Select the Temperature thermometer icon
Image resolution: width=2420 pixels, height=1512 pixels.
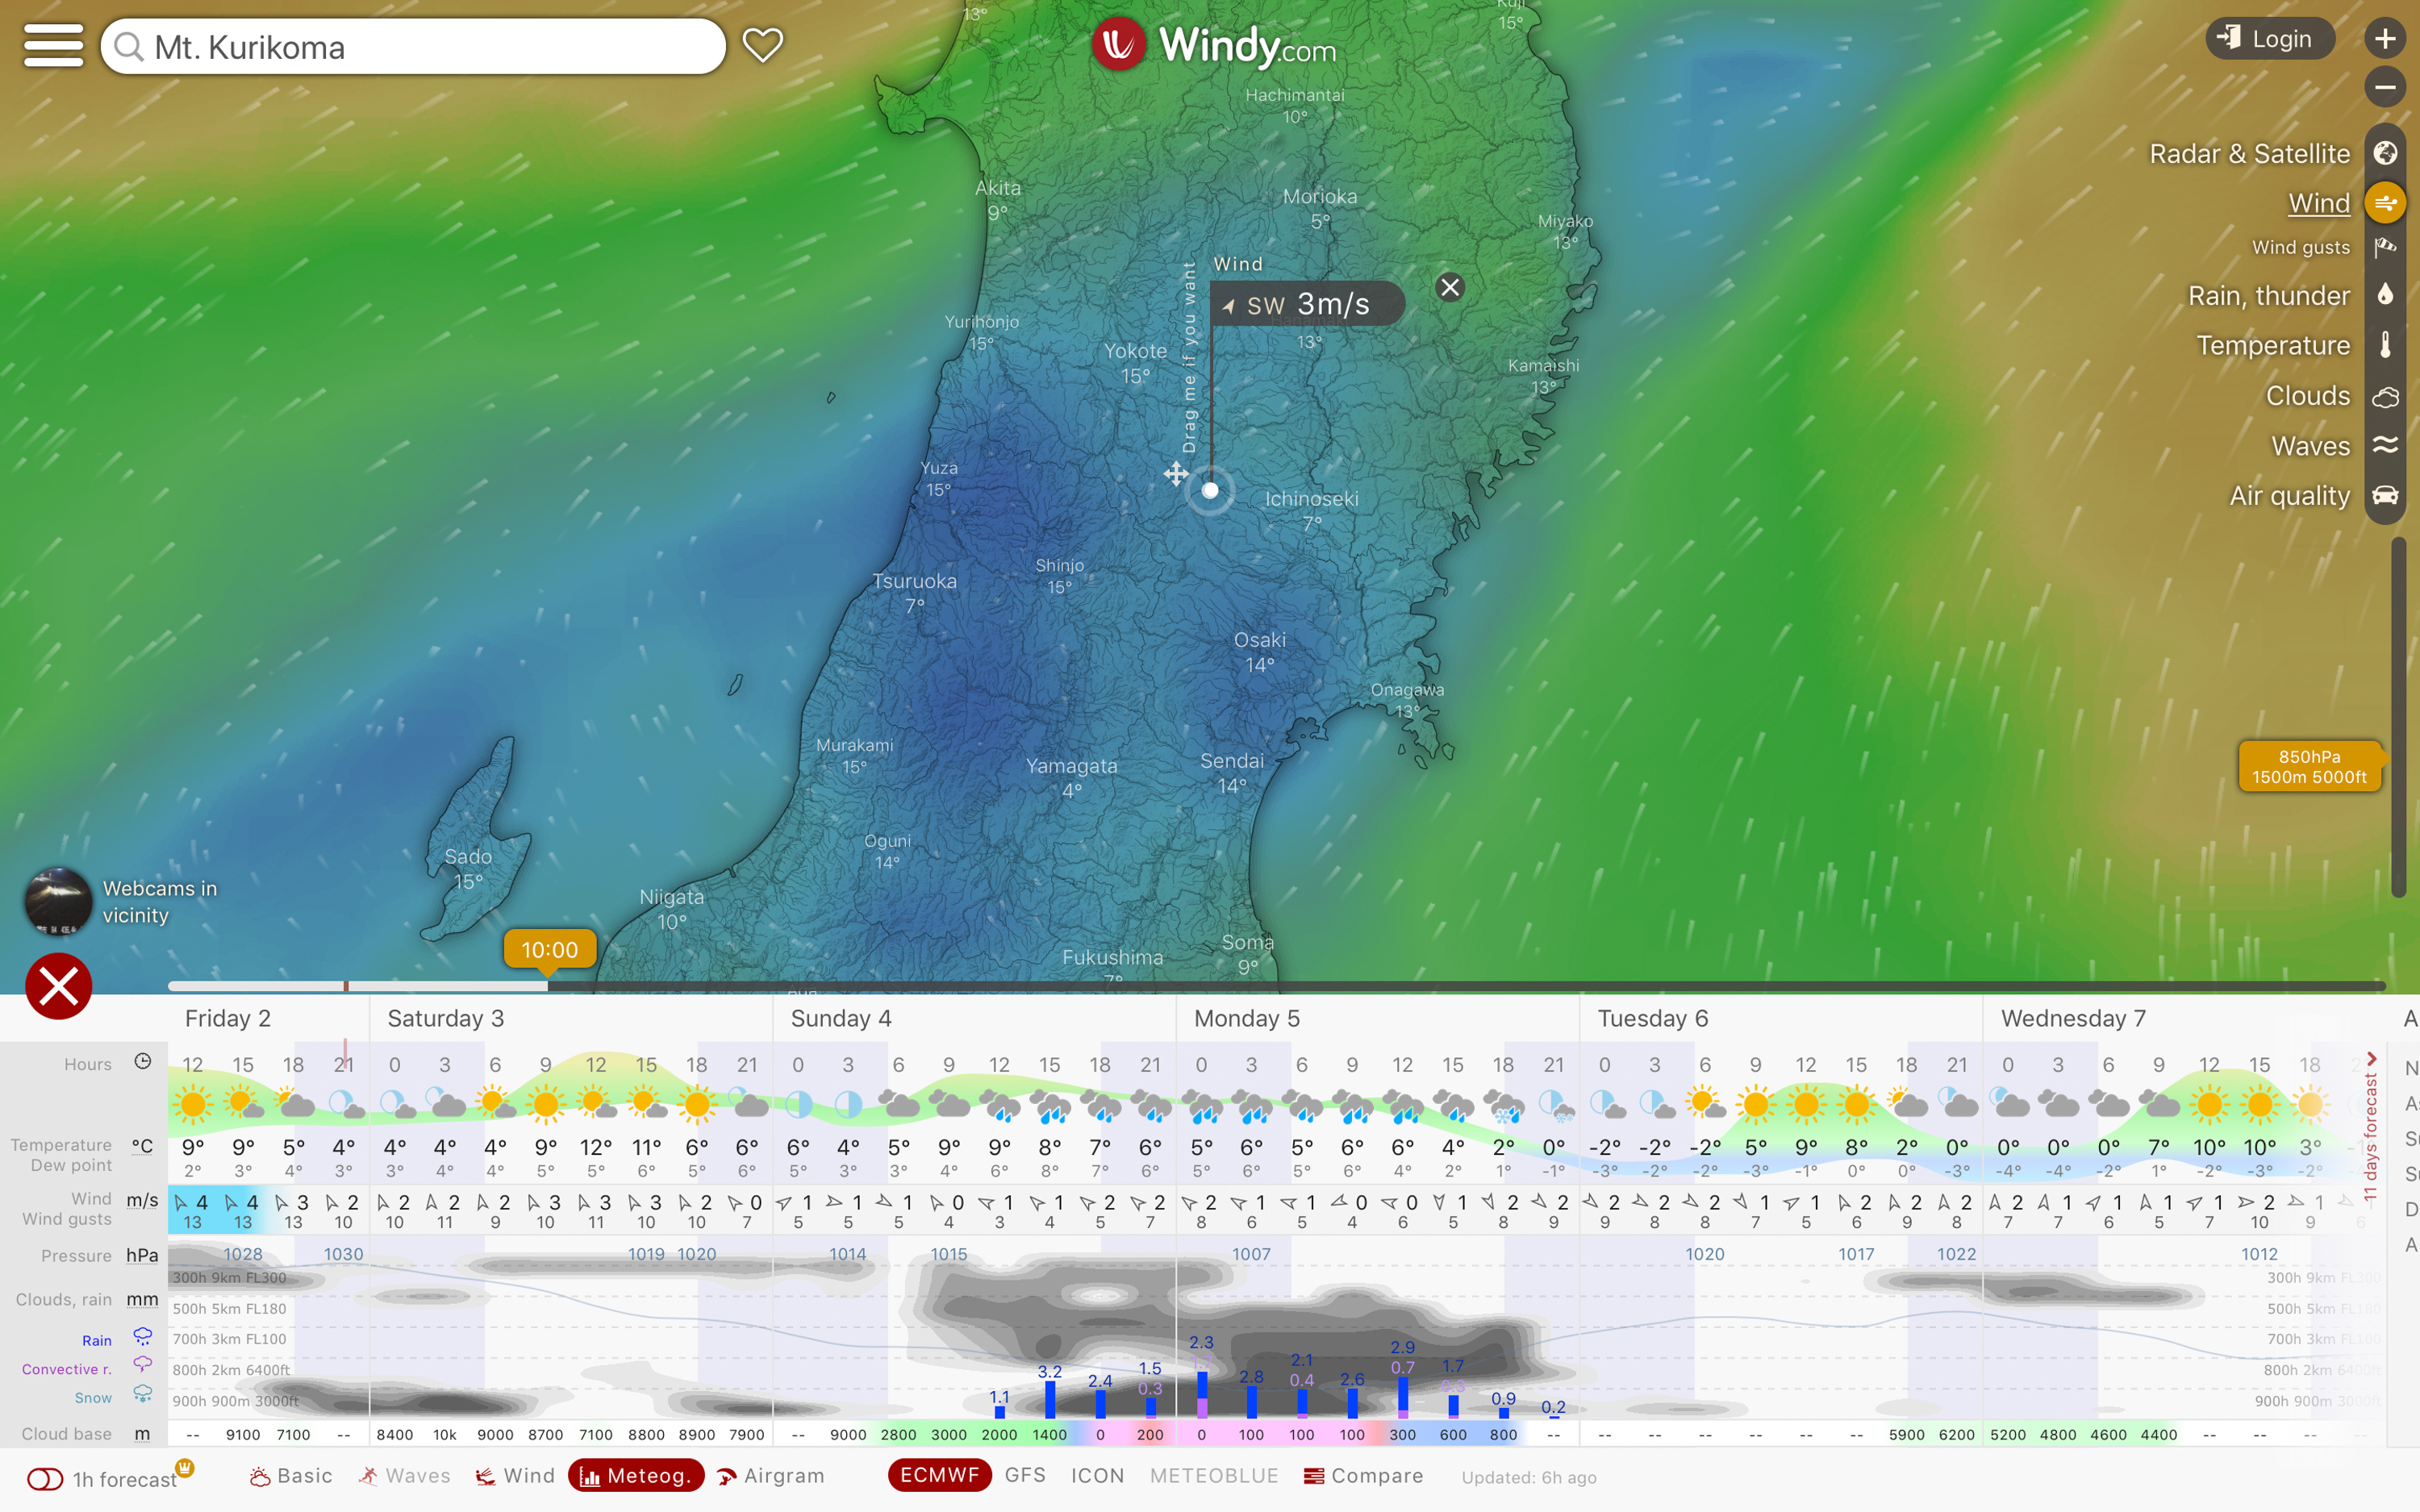(2385, 345)
